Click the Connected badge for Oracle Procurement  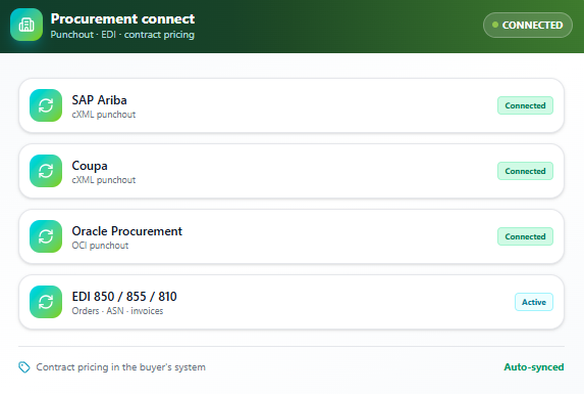[x=525, y=237]
